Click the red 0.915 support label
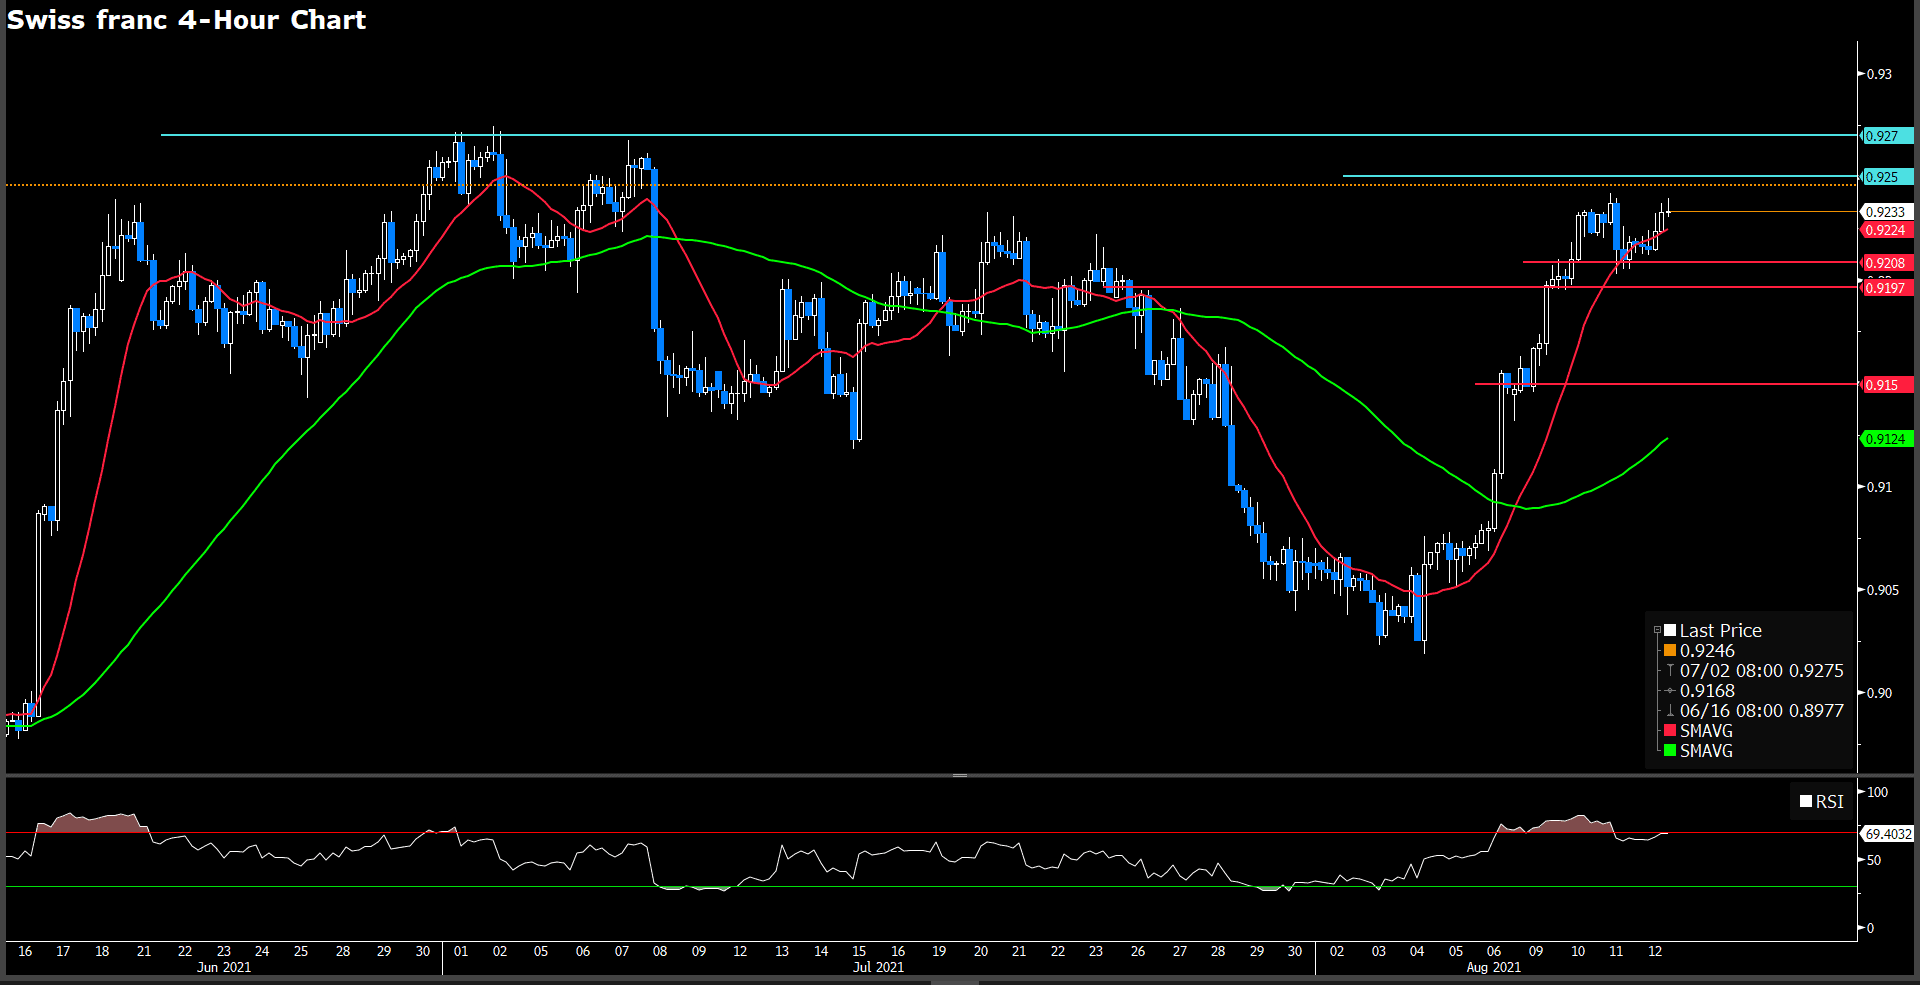Screen dimensions: 1920x985 [1887, 385]
